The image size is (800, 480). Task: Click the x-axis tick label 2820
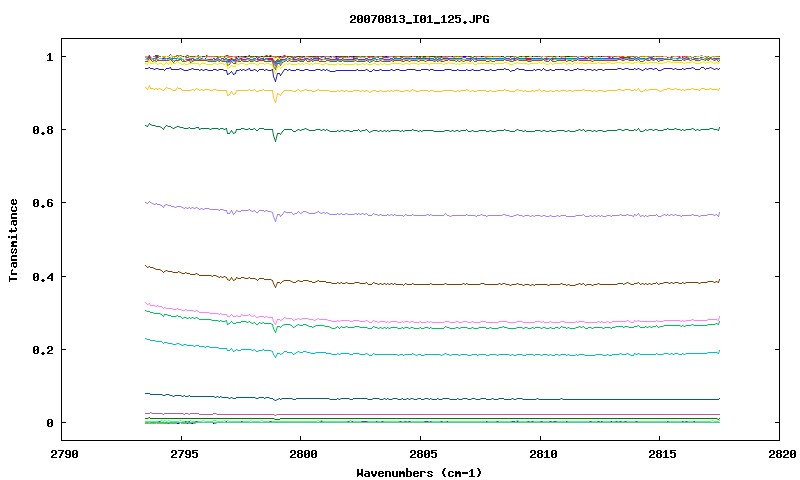(x=782, y=454)
